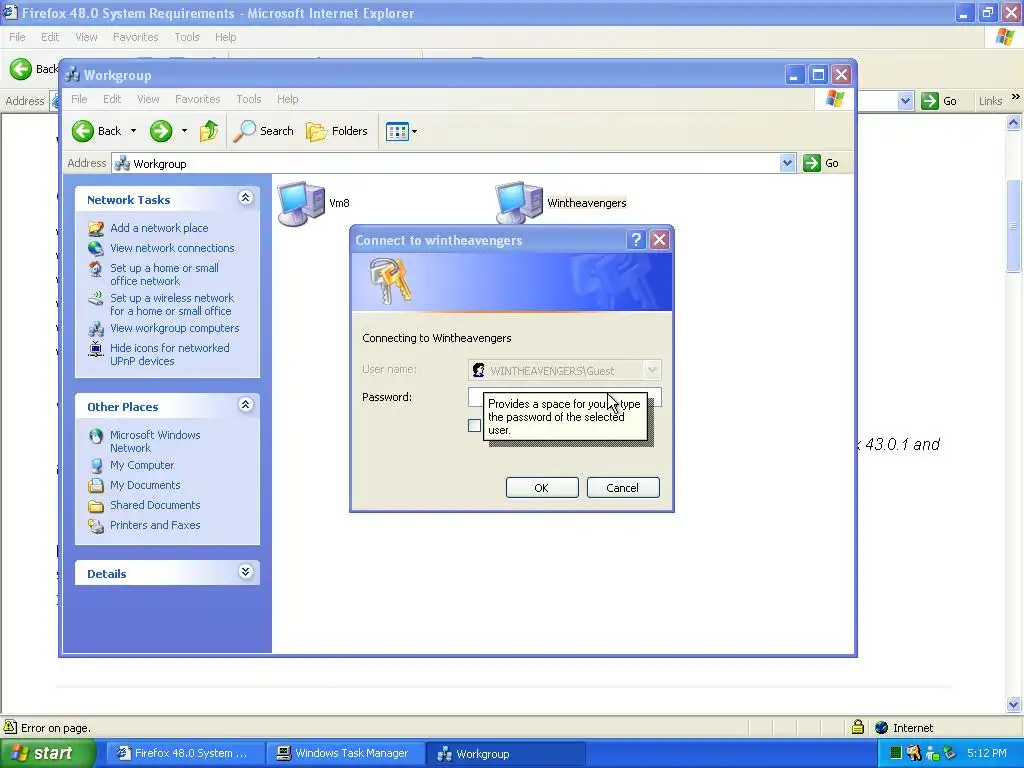1024x768 pixels.
Task: Expand the Details panel
Action: point(246,571)
